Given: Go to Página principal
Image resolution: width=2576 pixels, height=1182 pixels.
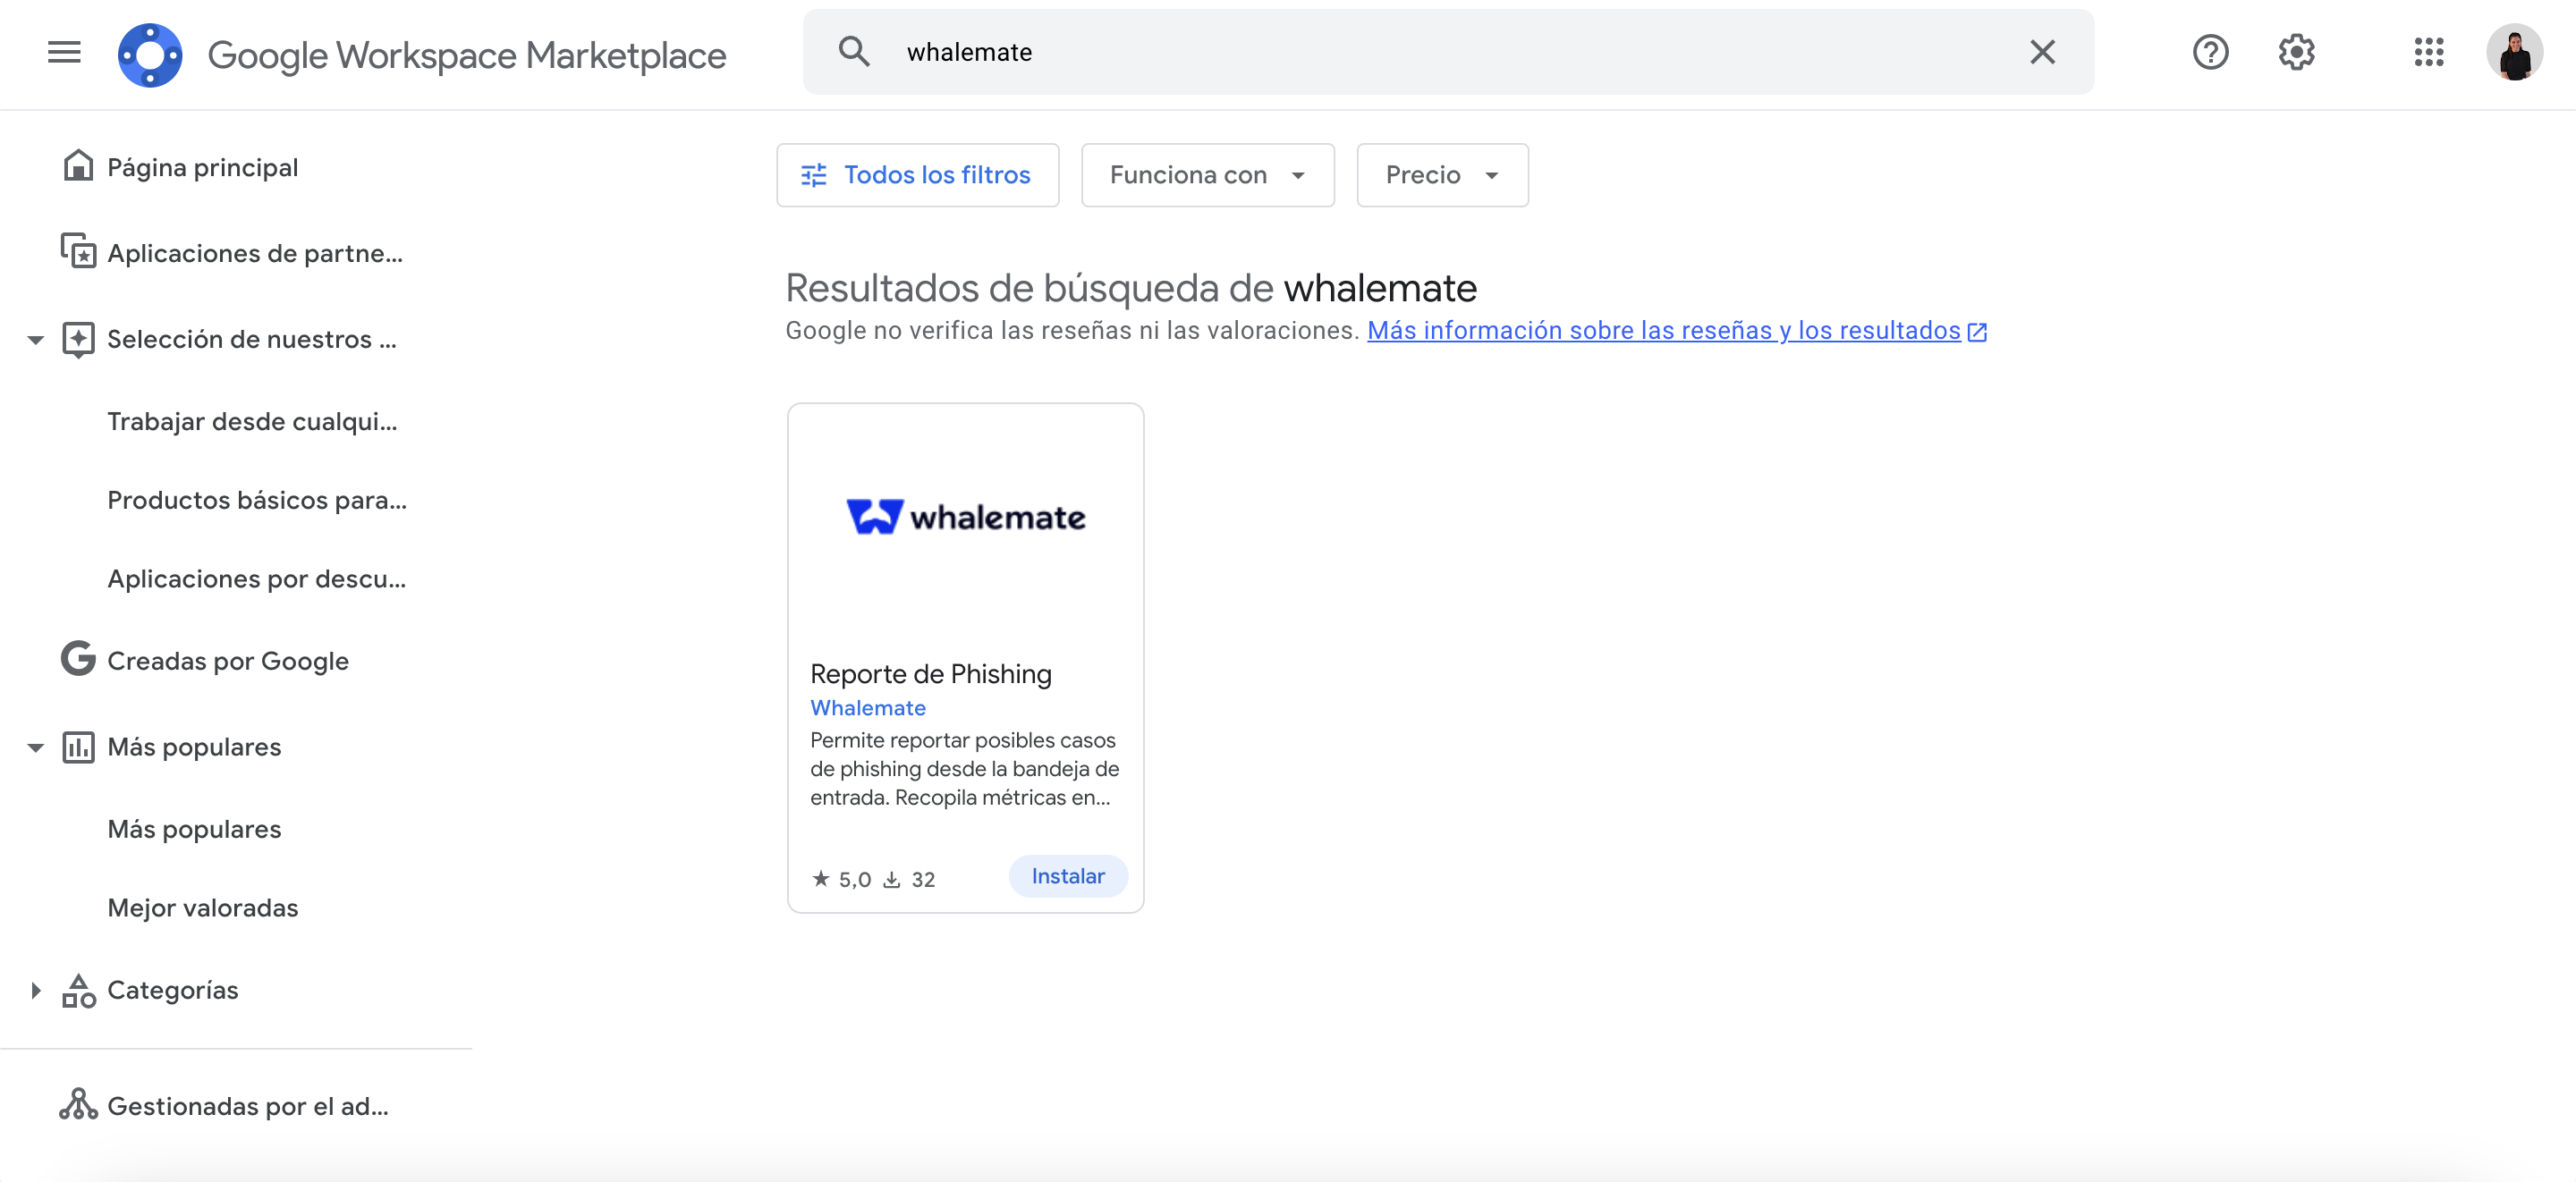Looking at the screenshot, I should pos(202,167).
